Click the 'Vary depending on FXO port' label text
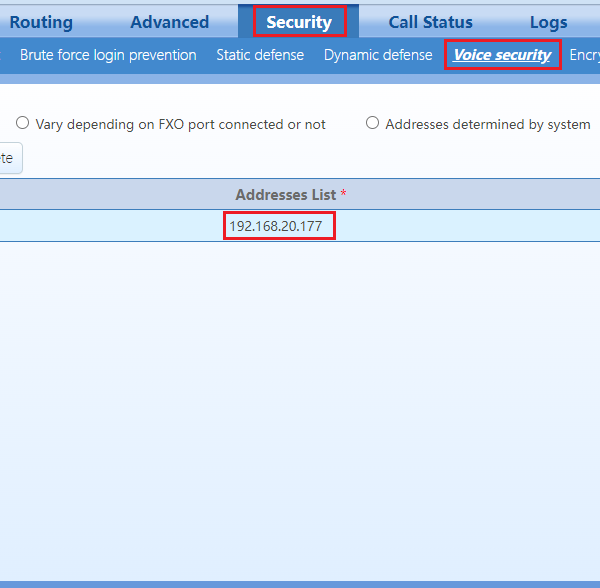The height and width of the screenshot is (588, 600). (x=180, y=125)
